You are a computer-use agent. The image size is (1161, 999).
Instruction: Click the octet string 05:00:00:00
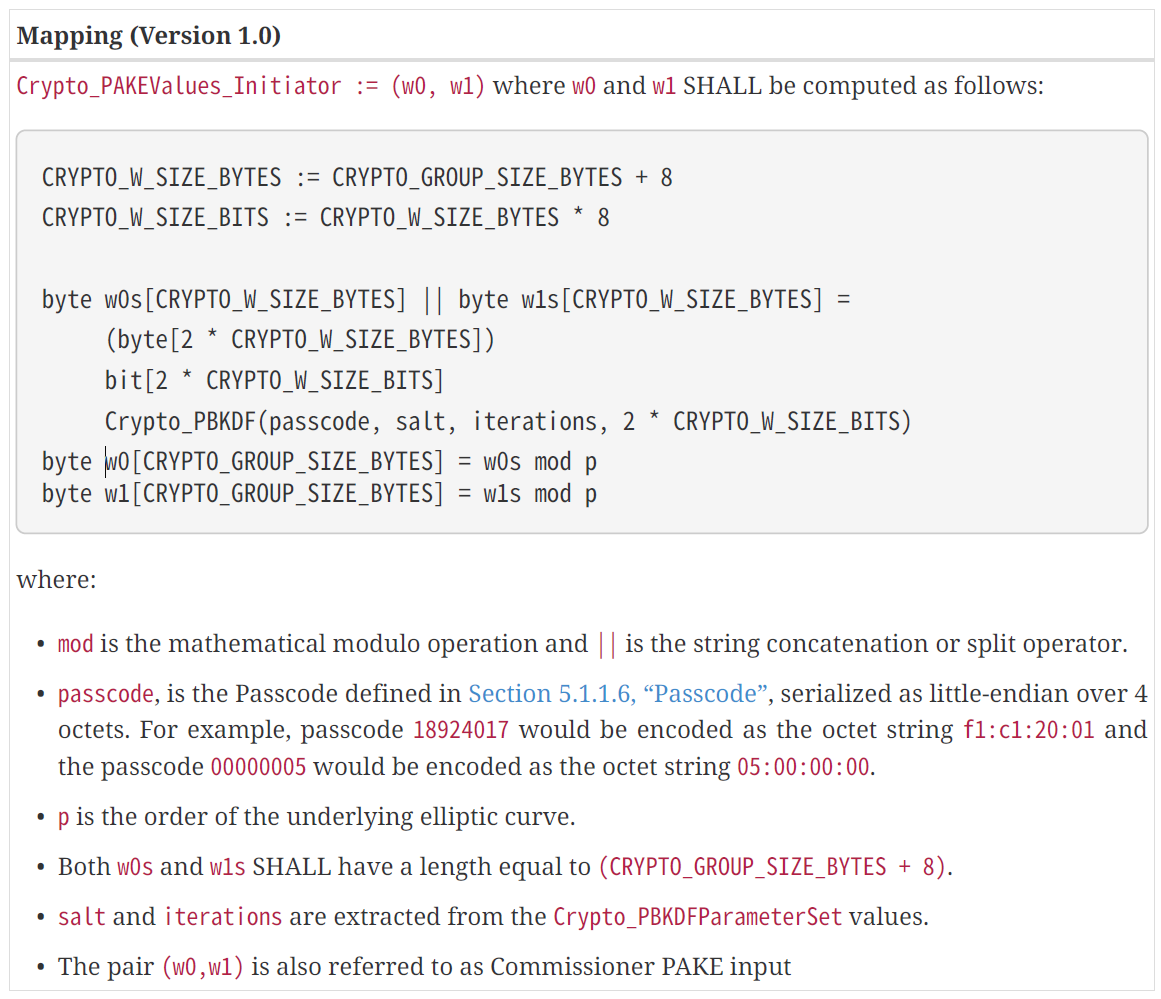[803, 768]
